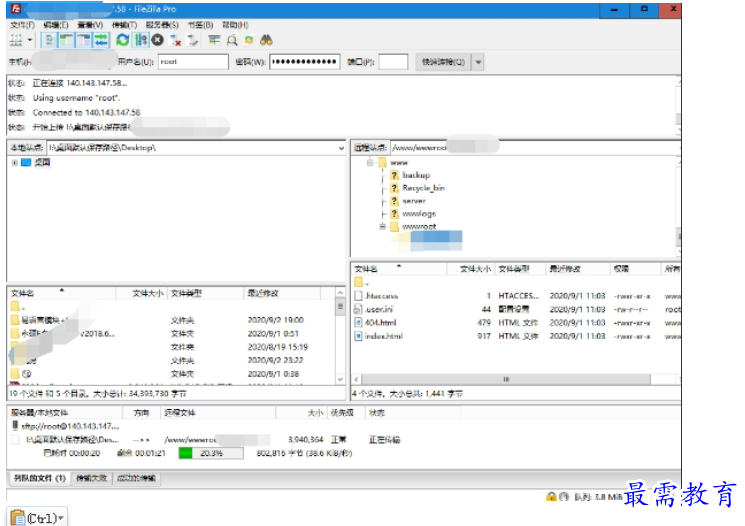Open the quickconnect history dropdown arrow
This screenshot has width=745, height=526.
click(478, 62)
